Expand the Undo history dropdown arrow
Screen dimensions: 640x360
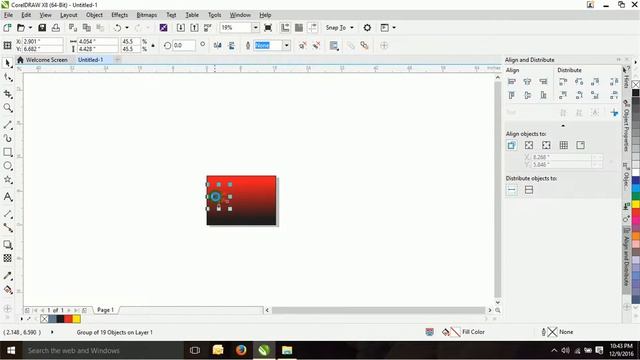(127, 28)
